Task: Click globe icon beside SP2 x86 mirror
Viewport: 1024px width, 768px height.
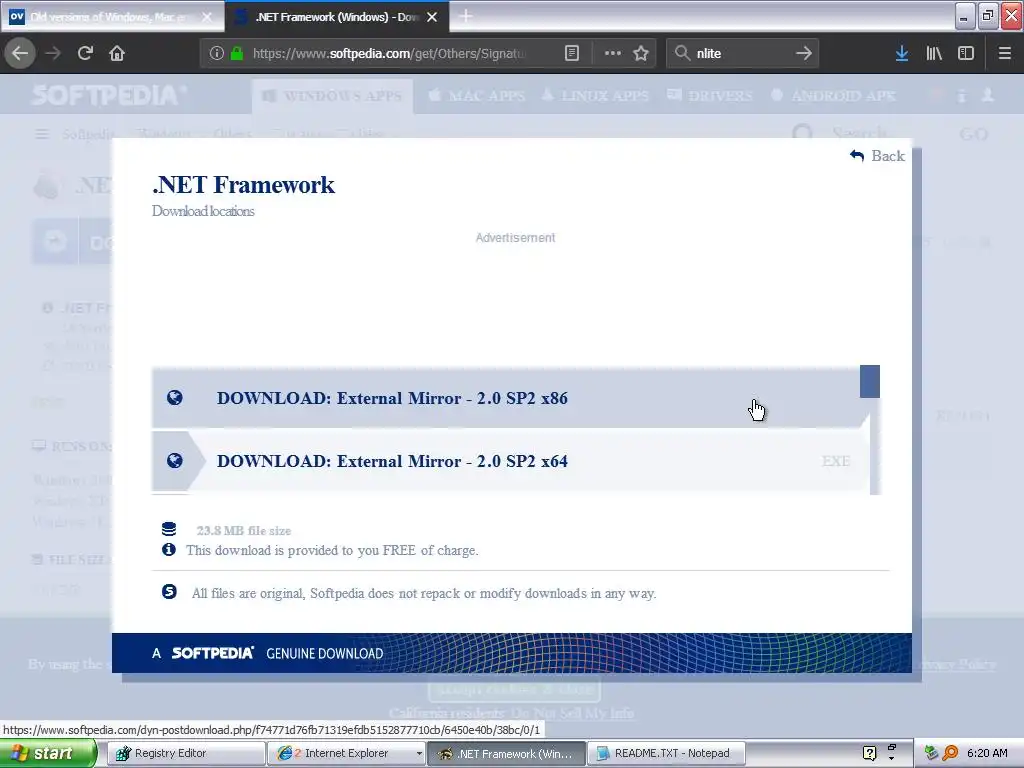Action: [174, 398]
